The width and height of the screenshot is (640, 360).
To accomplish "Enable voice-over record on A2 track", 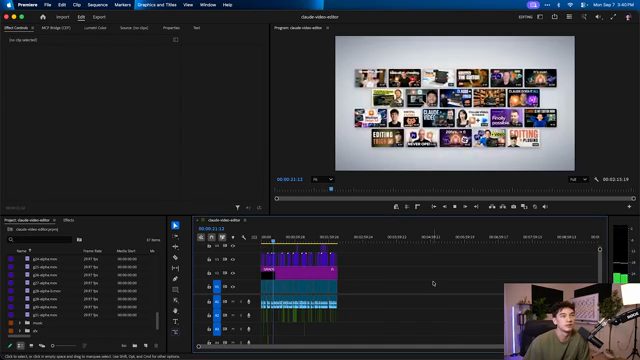I will [x=249, y=316].
